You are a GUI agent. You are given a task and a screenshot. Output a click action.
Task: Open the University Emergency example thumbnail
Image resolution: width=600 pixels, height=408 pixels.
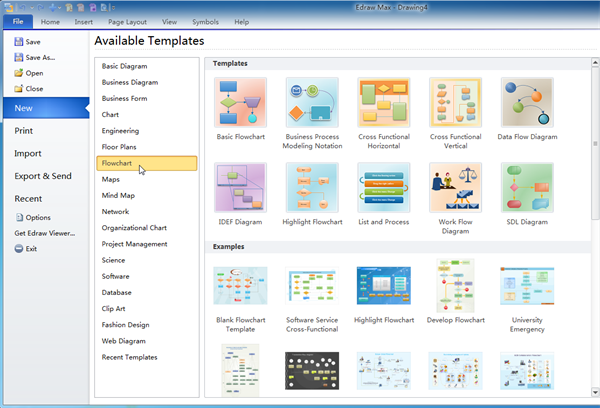coord(527,285)
